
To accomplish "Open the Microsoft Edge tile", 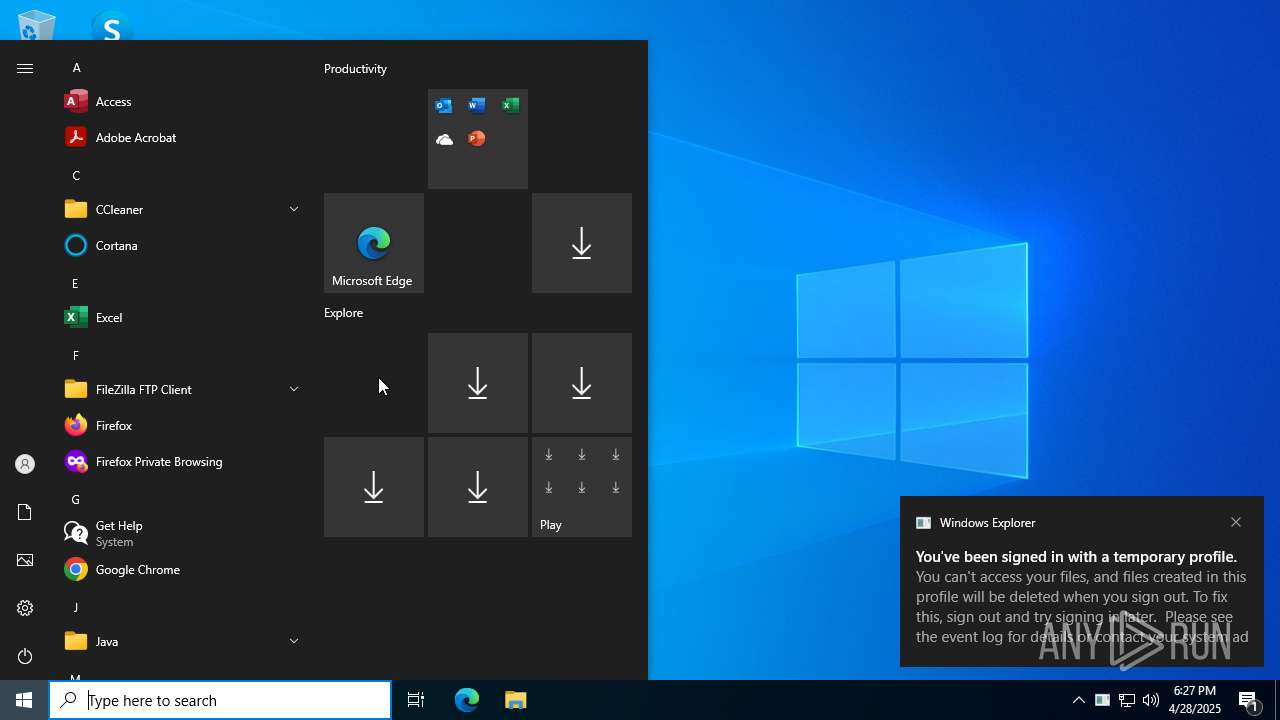I will pyautogui.click(x=374, y=243).
